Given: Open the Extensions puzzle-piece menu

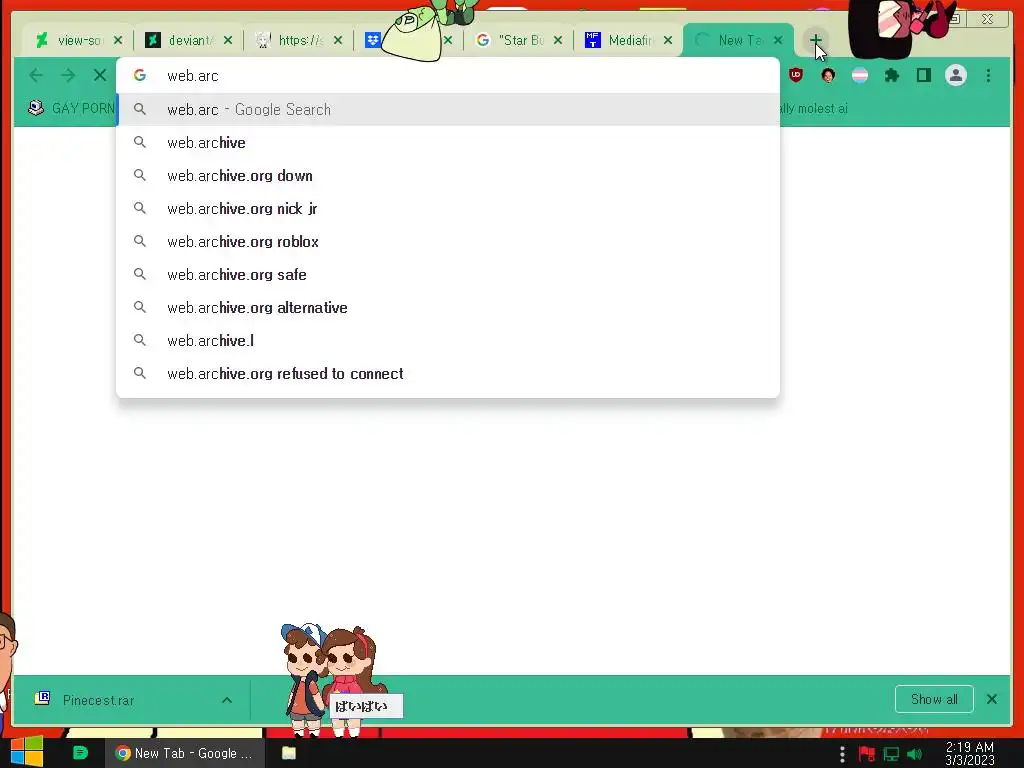Looking at the screenshot, I should (891, 75).
